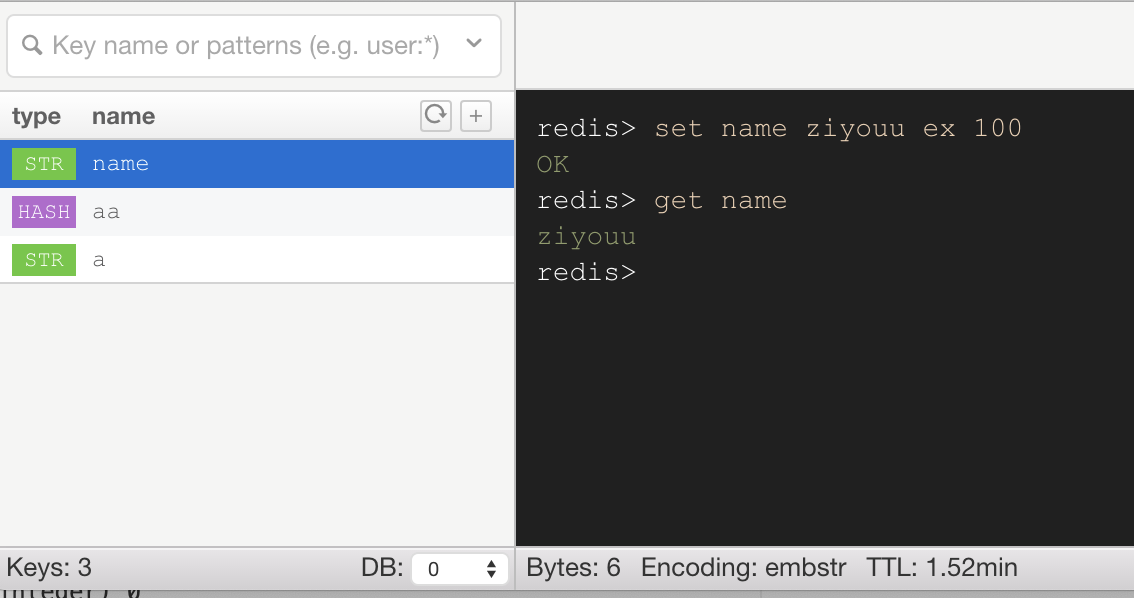
Task: Refresh the key list
Action: [x=435, y=116]
